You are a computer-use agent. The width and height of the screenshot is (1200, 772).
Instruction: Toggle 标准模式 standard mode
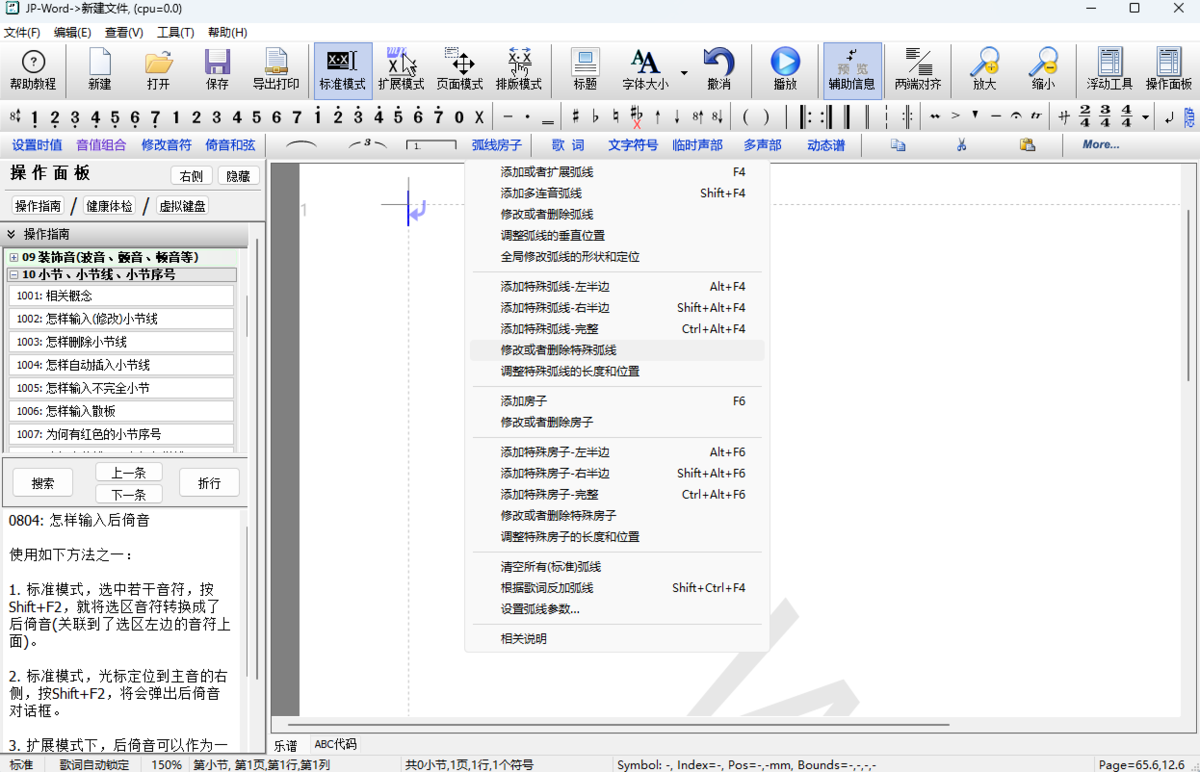point(343,69)
